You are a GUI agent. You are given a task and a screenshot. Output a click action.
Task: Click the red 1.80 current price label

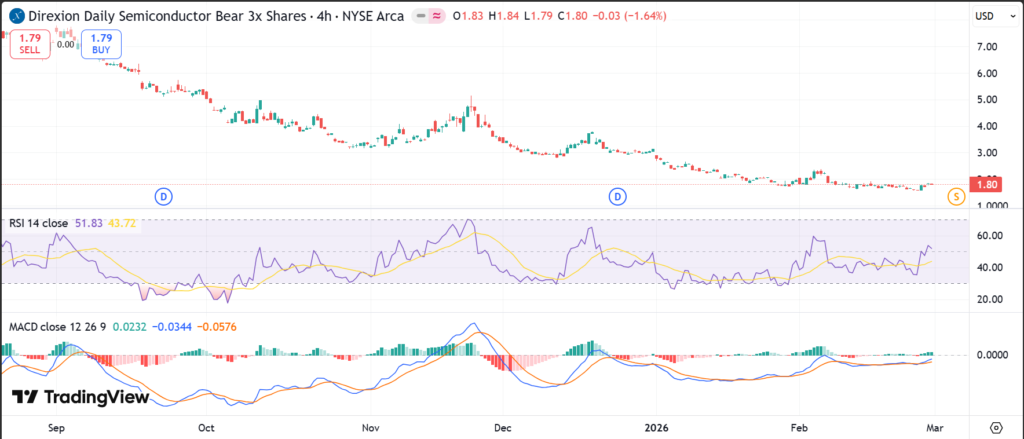[985, 184]
